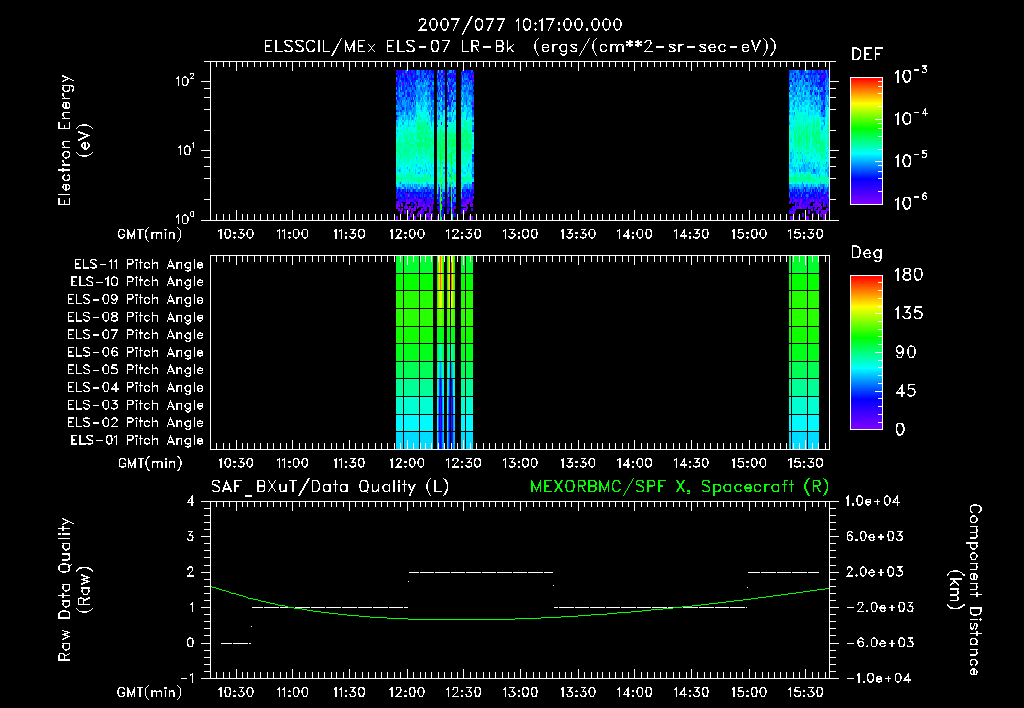Click the '1.0e+04' right-axis value
The width and height of the screenshot is (1024, 708).
pos(872,501)
